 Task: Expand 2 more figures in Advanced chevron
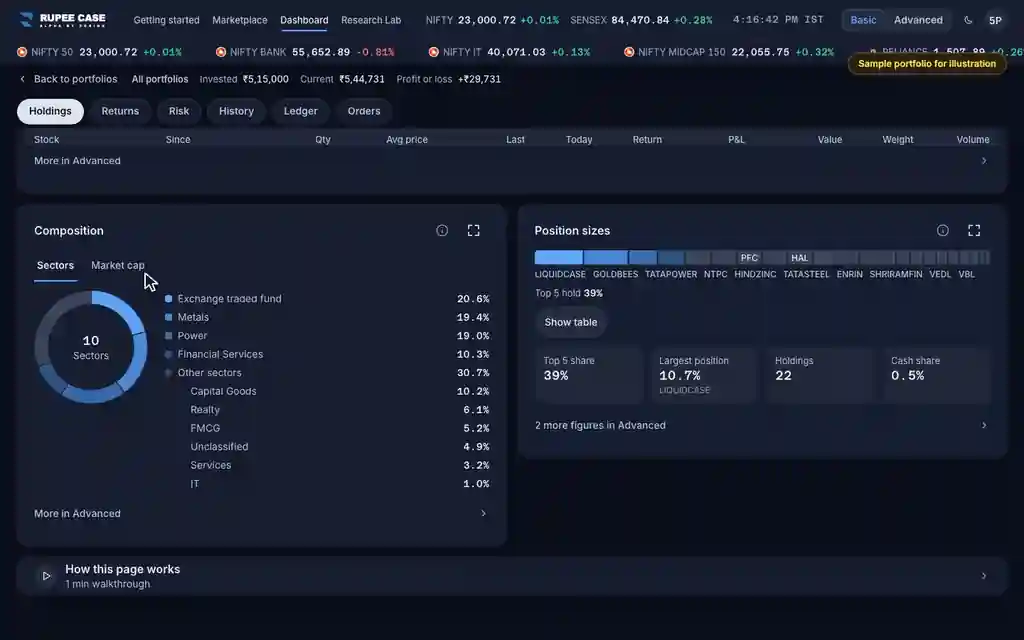click(984, 425)
